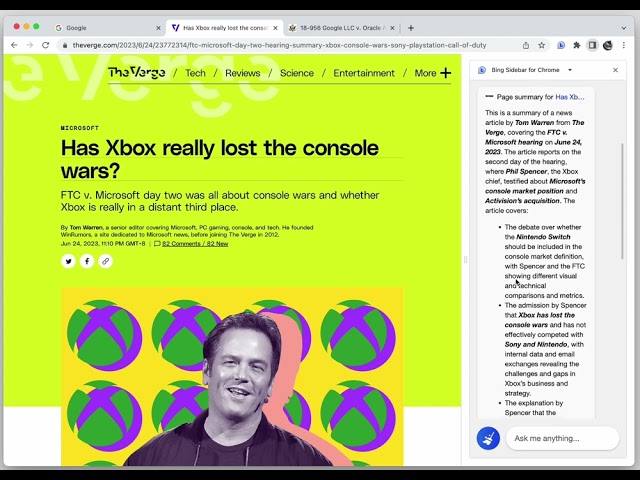Click the Nintendo Switch bold text

543,237
